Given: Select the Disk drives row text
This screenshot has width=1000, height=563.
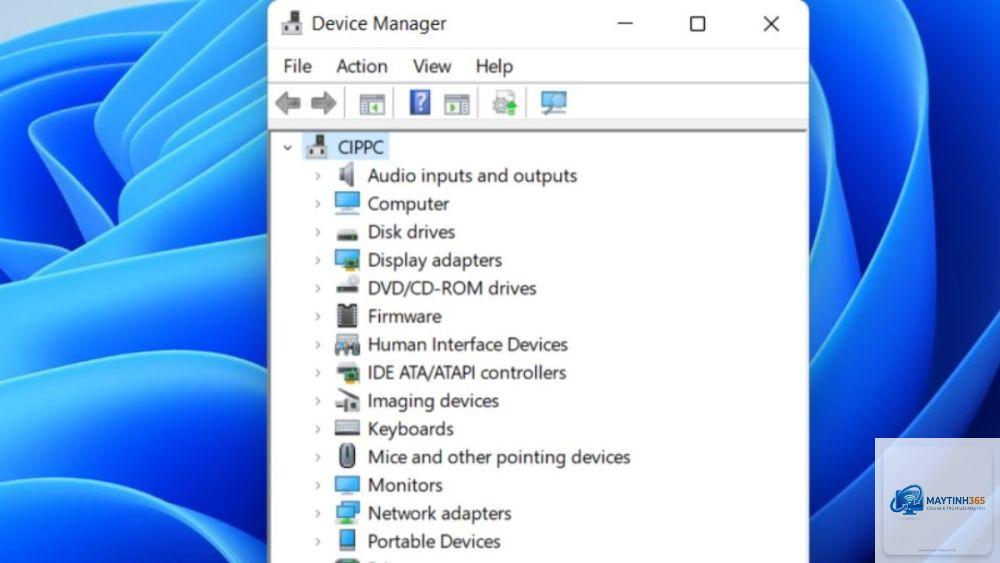Looking at the screenshot, I should pyautogui.click(x=411, y=232).
